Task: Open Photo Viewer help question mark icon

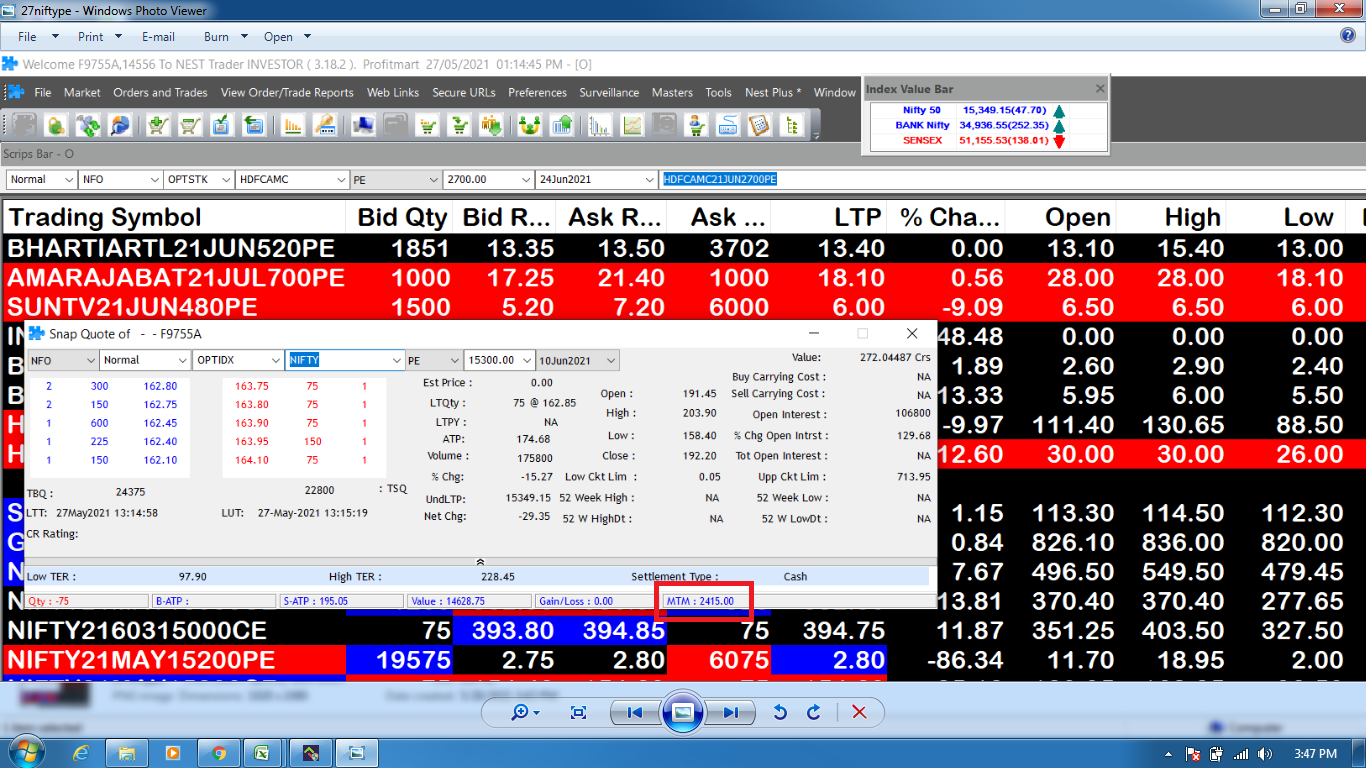Action: coord(1347,36)
